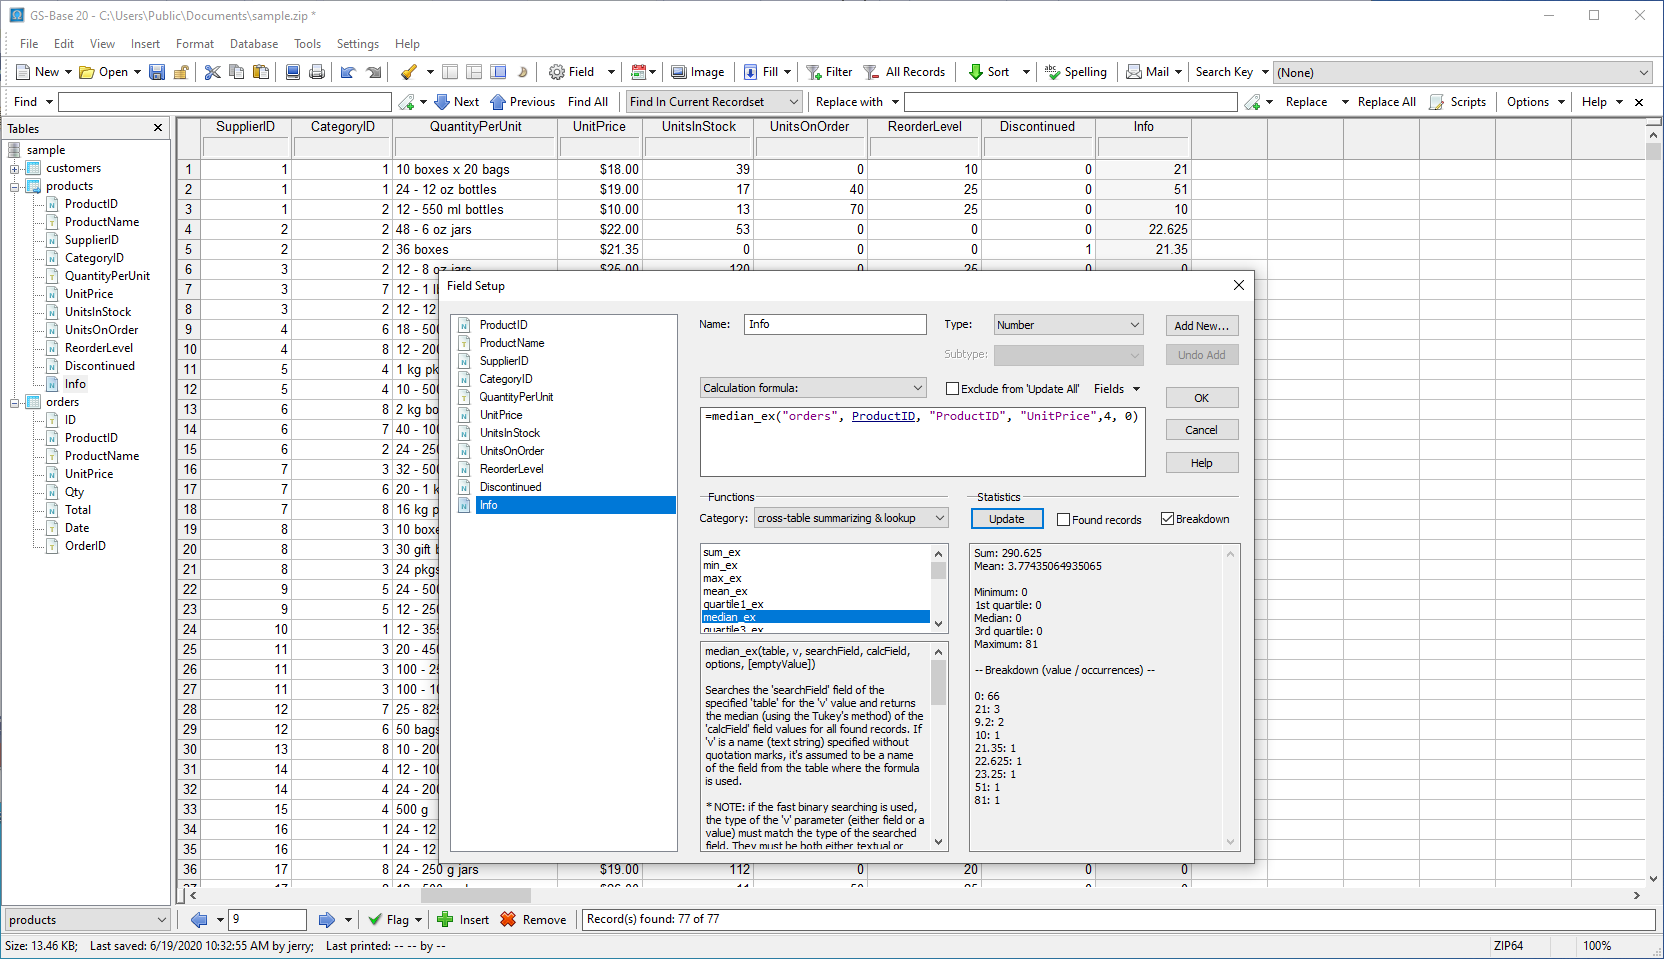
Task: Select UnitsInStock in the Field Setup list
Action: (510, 433)
